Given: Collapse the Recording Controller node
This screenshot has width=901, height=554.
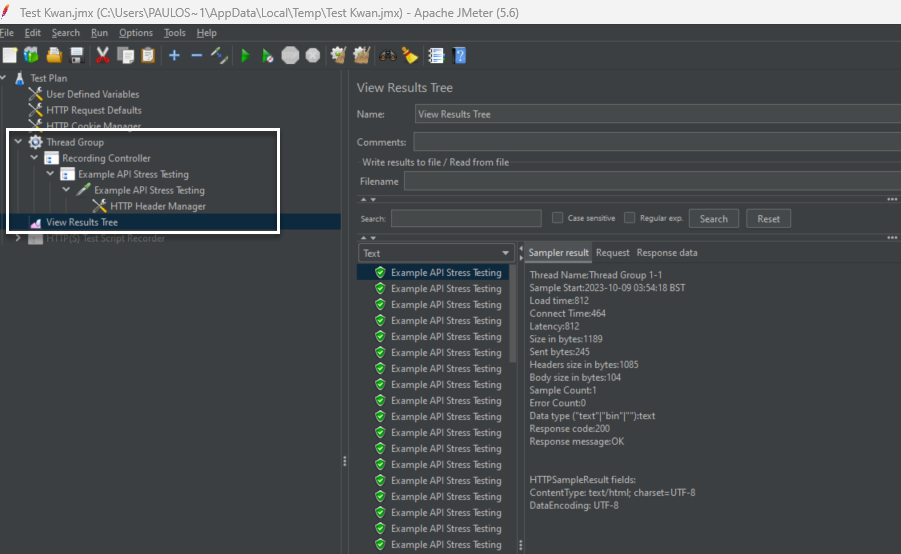Looking at the screenshot, I should click(x=34, y=158).
